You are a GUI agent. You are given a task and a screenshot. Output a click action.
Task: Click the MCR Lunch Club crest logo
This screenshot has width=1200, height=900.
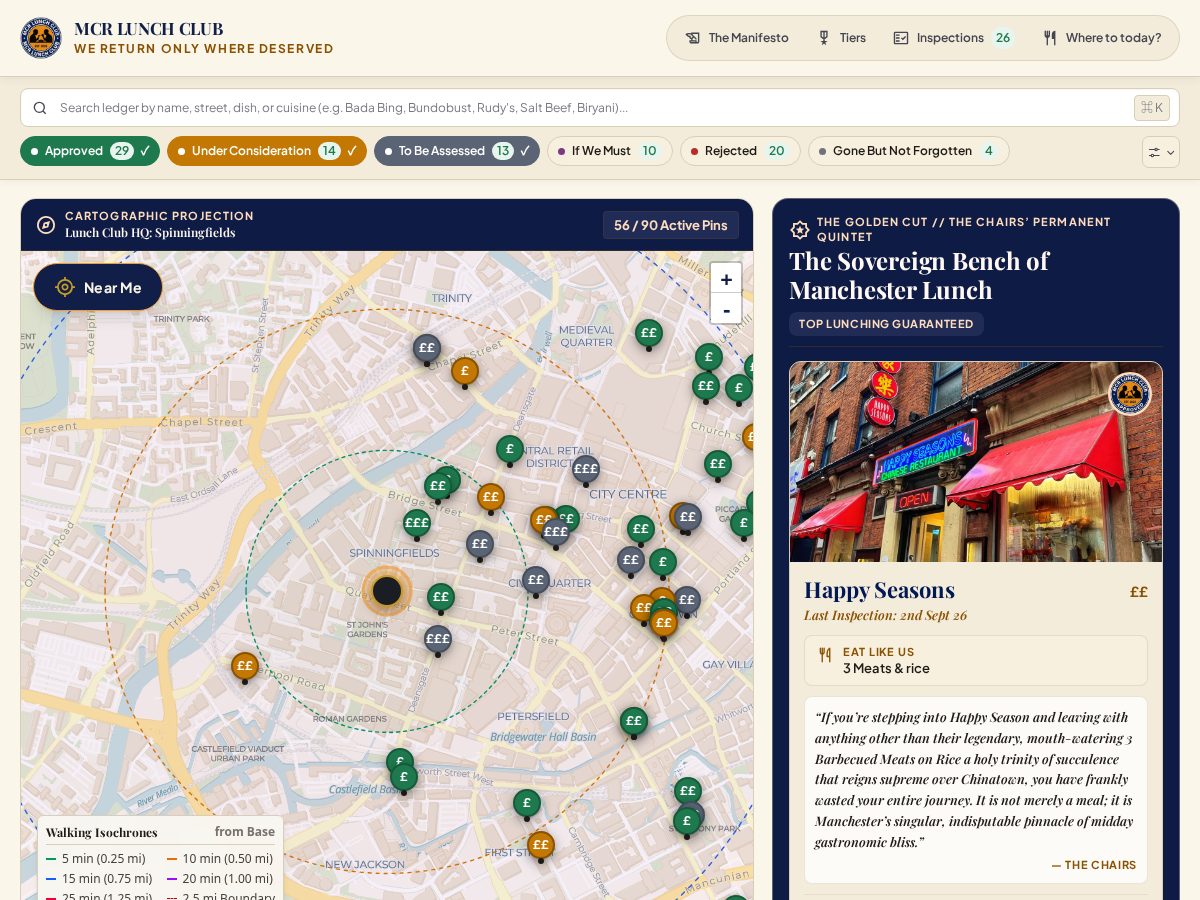41,38
